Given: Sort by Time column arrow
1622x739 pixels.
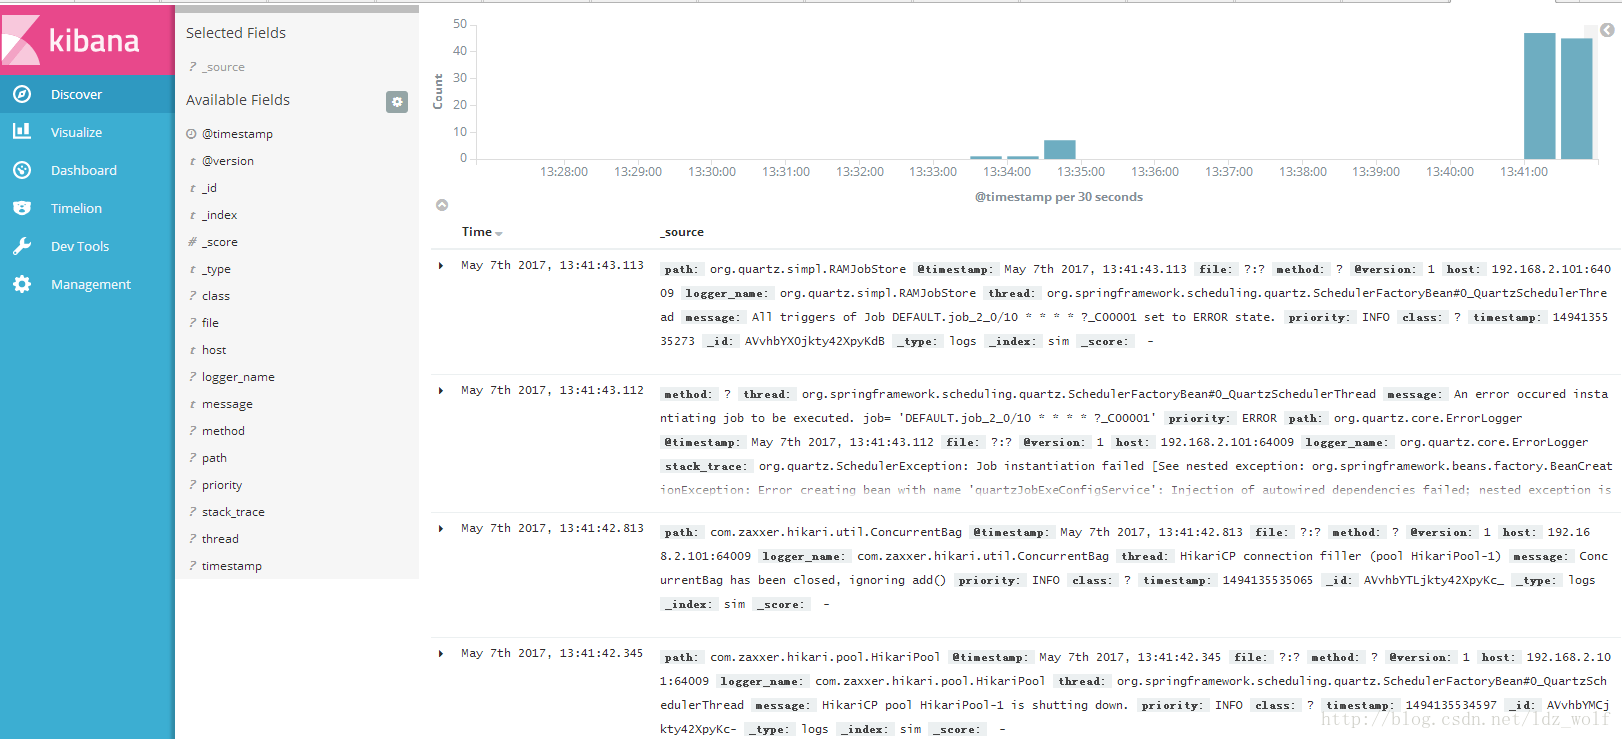Looking at the screenshot, I should [499, 233].
